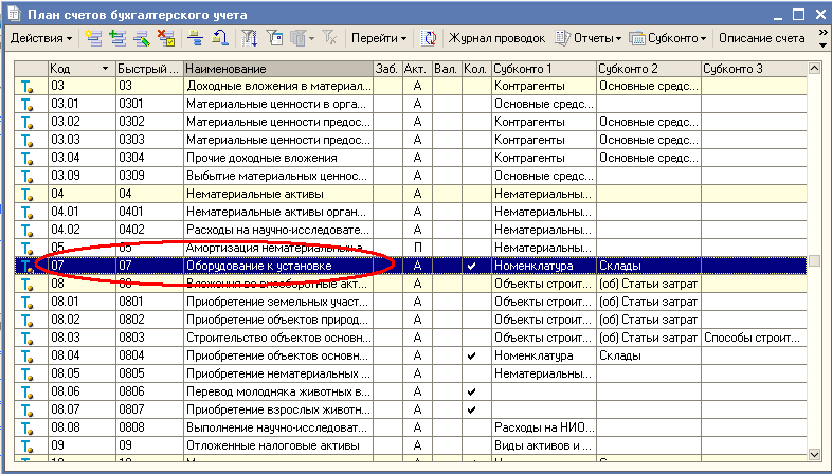Image resolution: width=832 pixels, height=474 pixels.
Task: Click the Add new account icon
Action: [x=94, y=38]
